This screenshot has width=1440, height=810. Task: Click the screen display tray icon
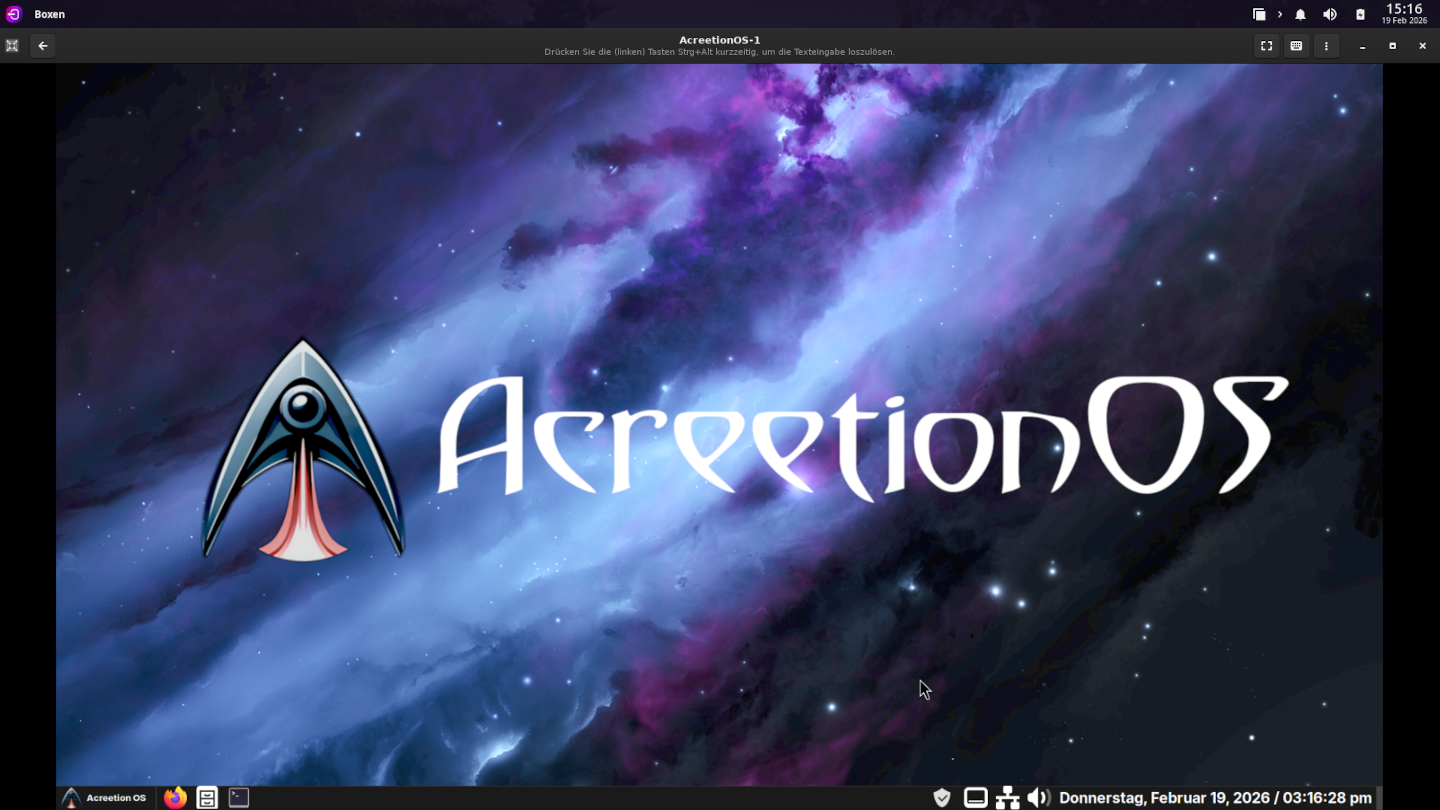(975, 797)
